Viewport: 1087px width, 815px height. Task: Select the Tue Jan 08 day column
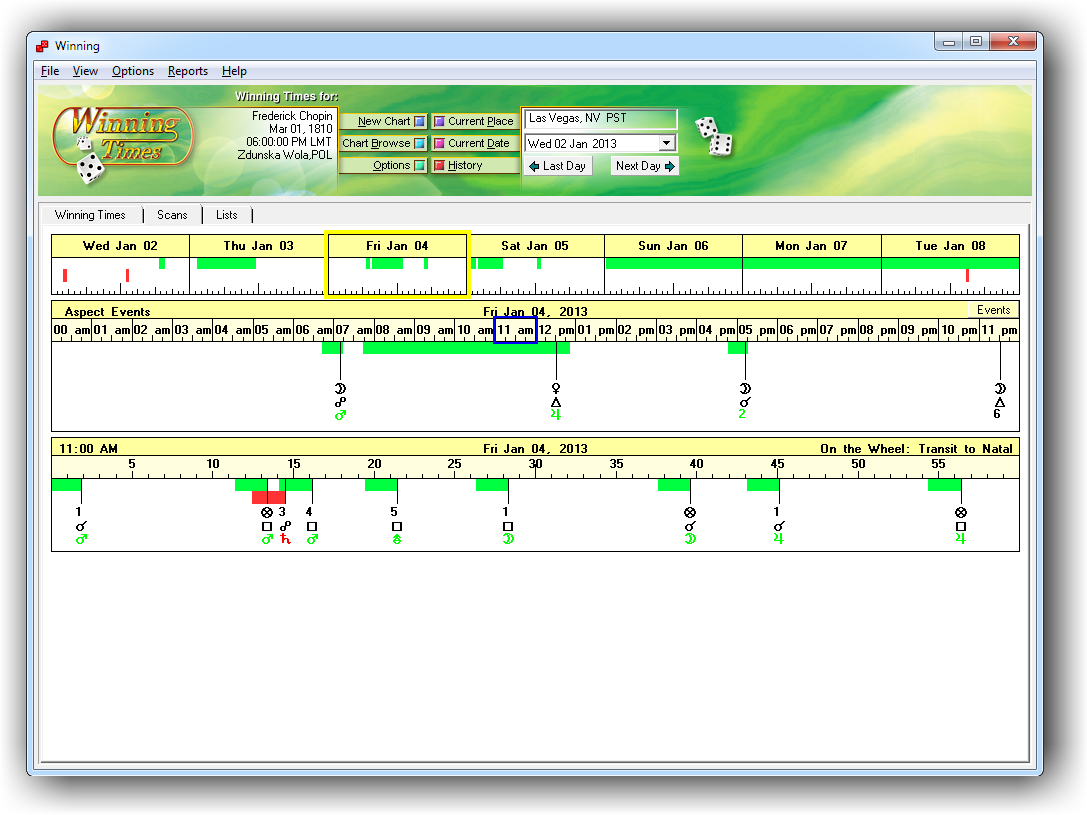click(950, 265)
